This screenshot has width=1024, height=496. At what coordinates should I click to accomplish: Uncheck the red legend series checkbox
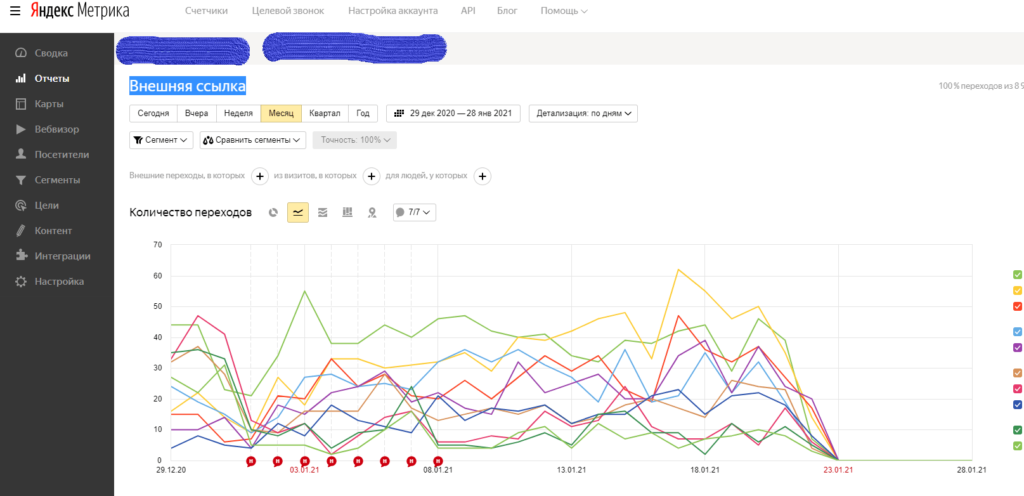pyautogui.click(x=1017, y=306)
